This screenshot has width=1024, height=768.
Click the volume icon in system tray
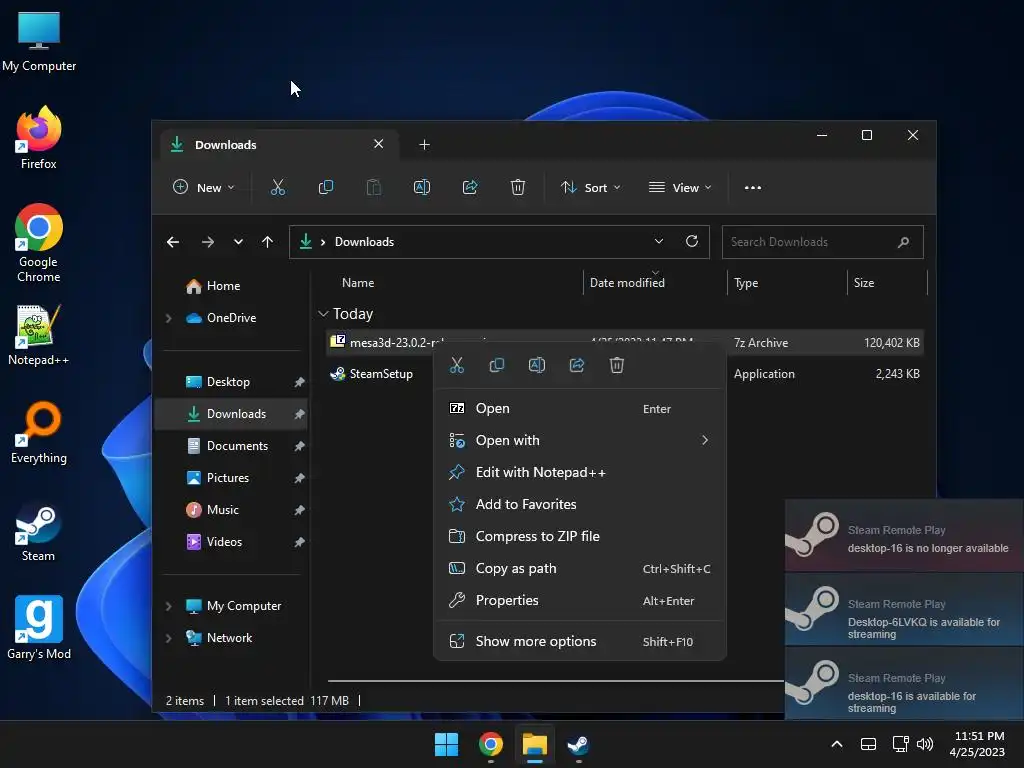925,744
